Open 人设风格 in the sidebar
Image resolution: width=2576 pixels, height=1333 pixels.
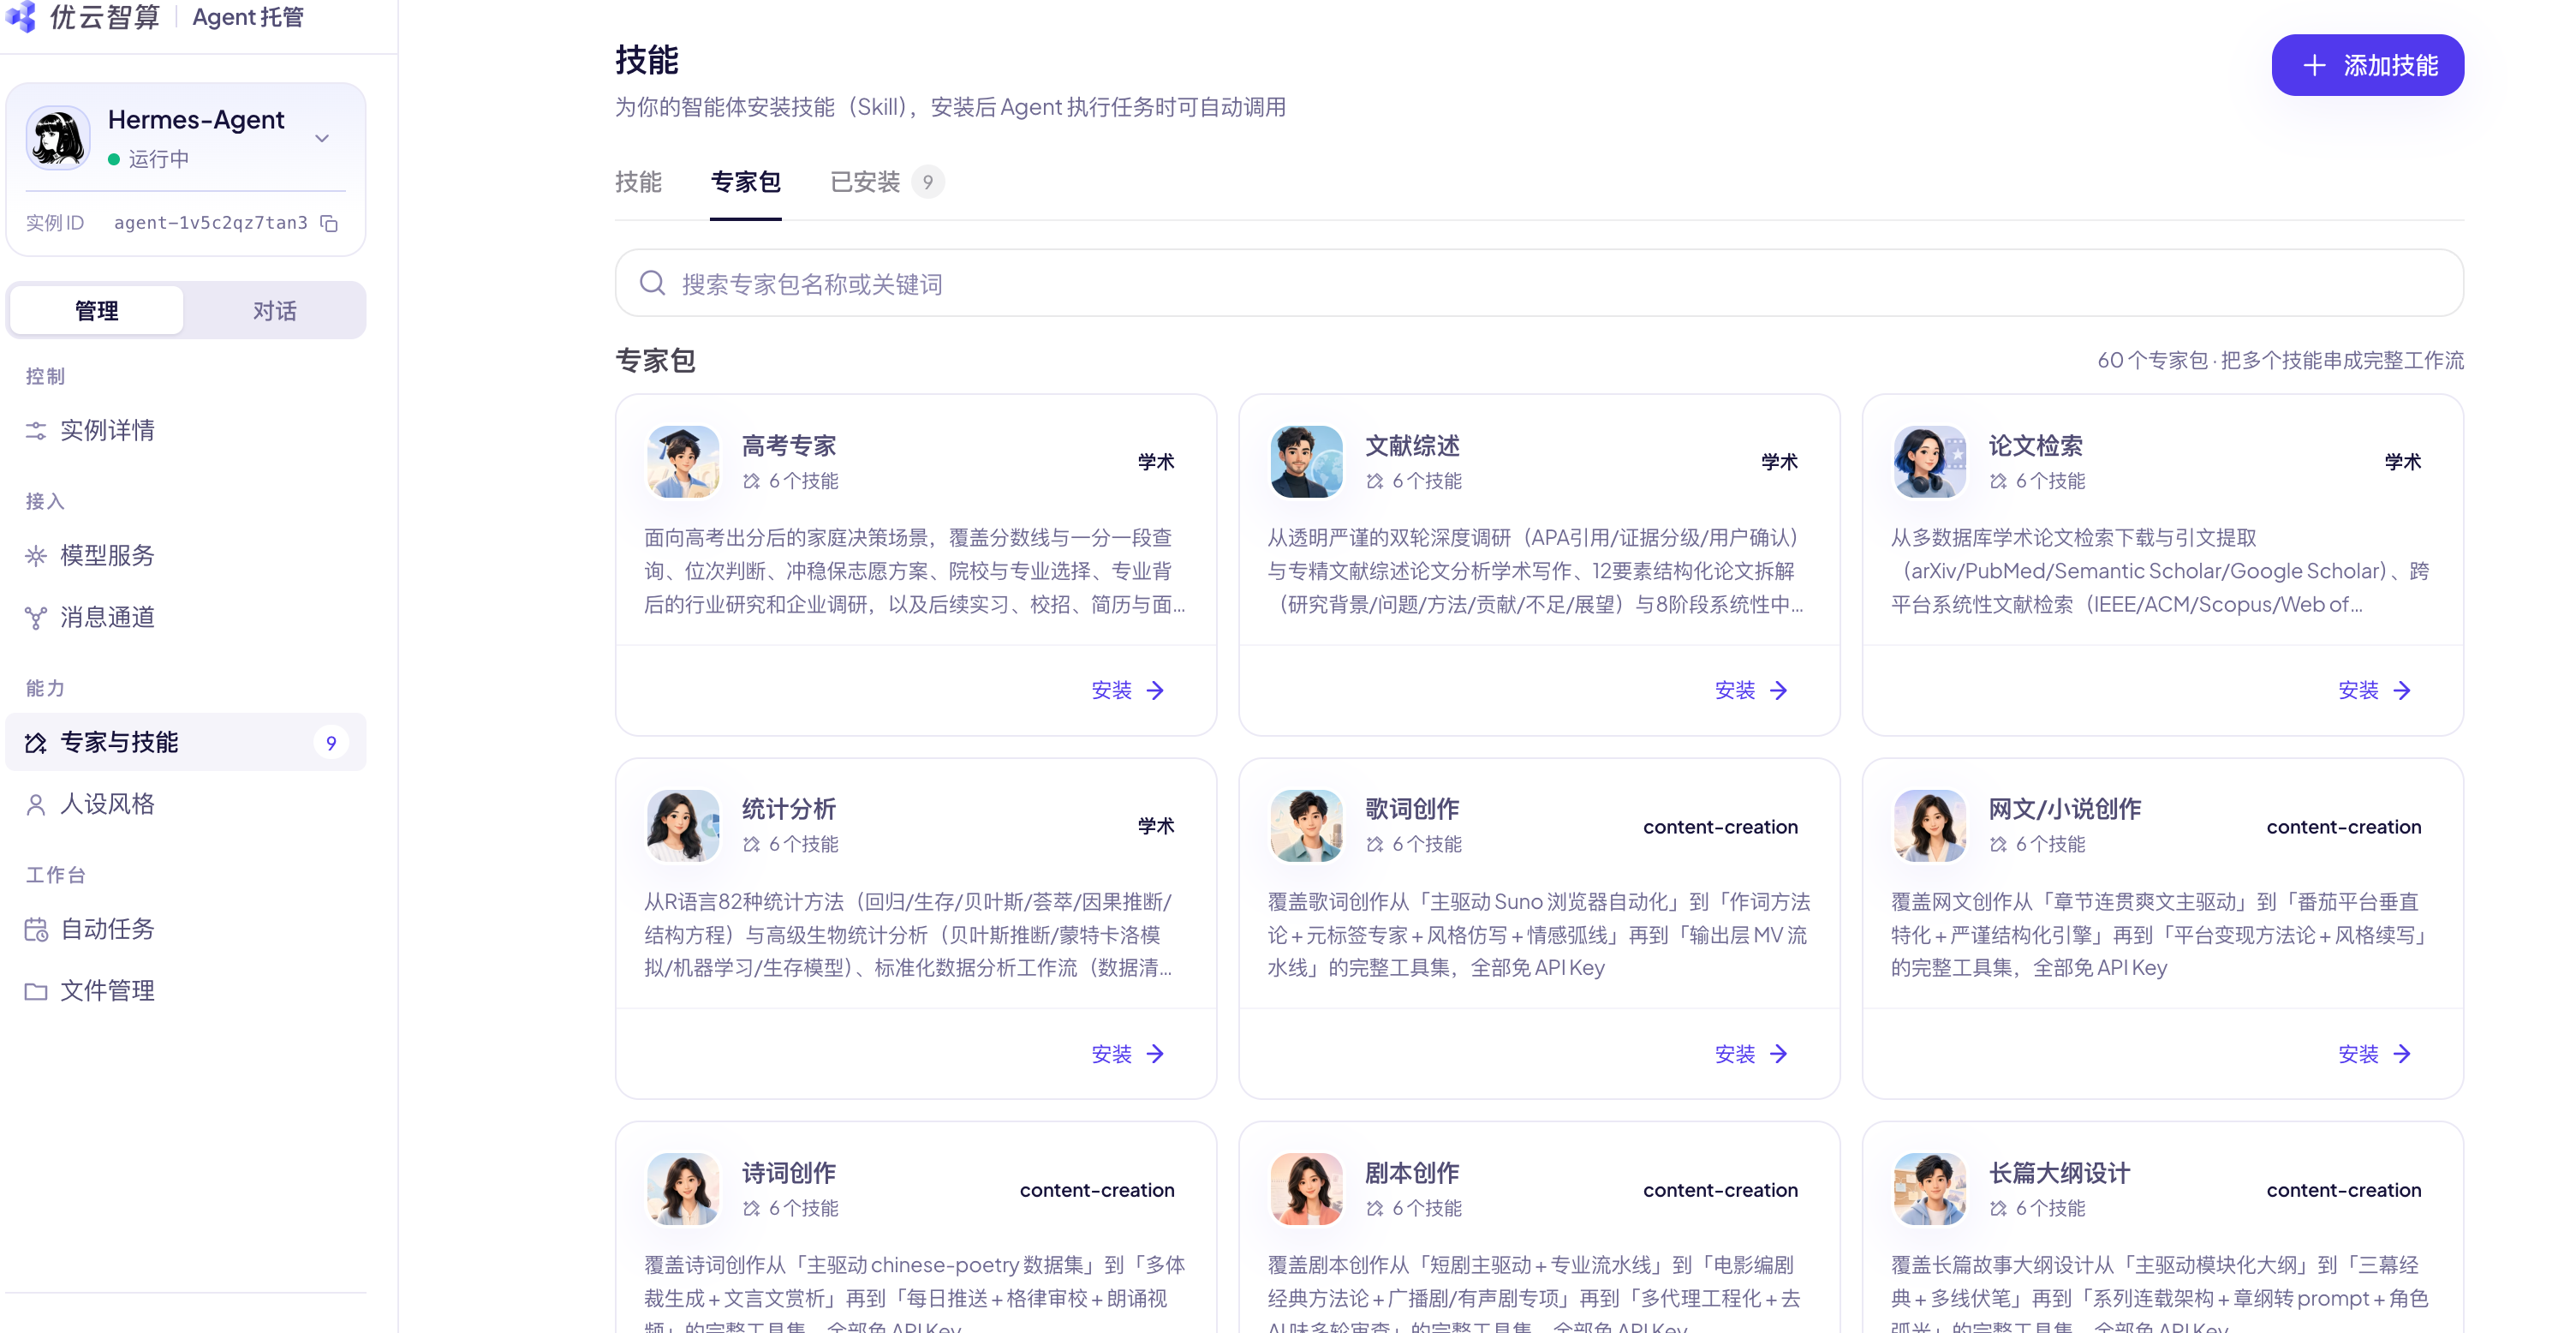tap(185, 804)
